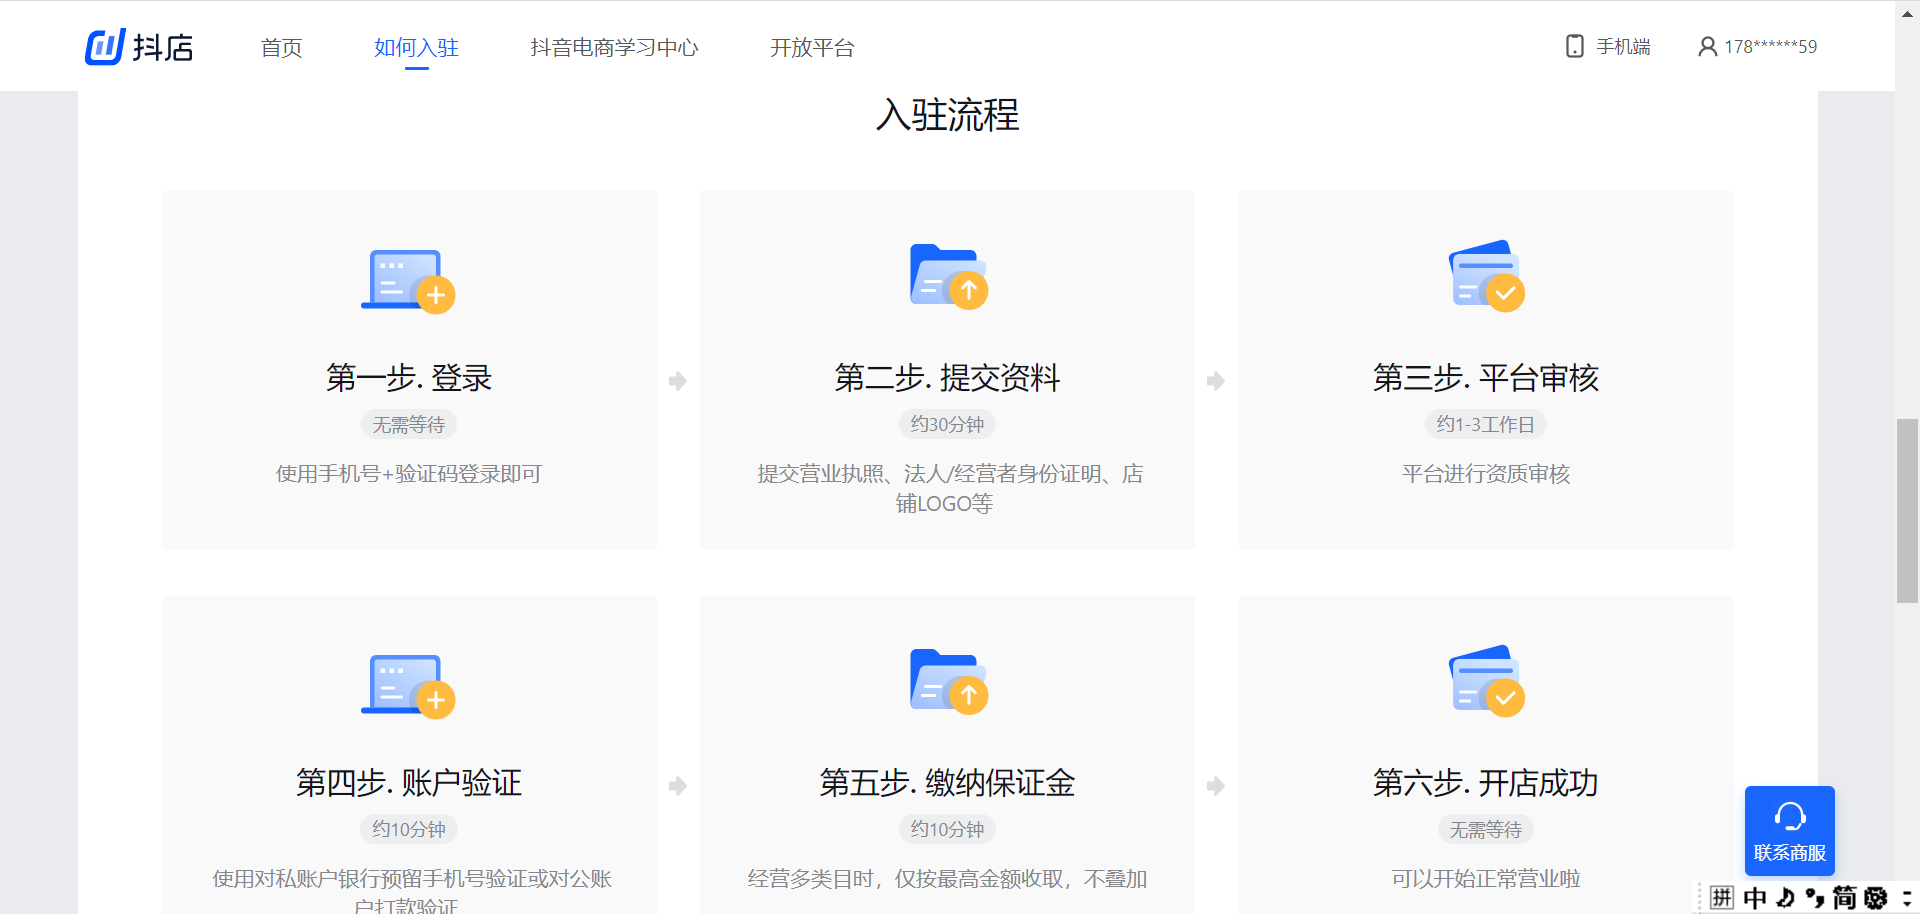The height and width of the screenshot is (914, 1920).
Task: Click the user avatar icon beside 178******59
Action: pyautogui.click(x=1707, y=46)
